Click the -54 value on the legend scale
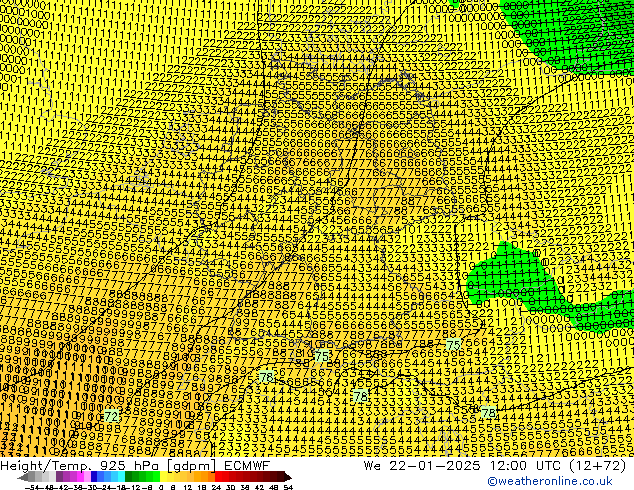The height and width of the screenshot is (490, 634). tap(32, 487)
